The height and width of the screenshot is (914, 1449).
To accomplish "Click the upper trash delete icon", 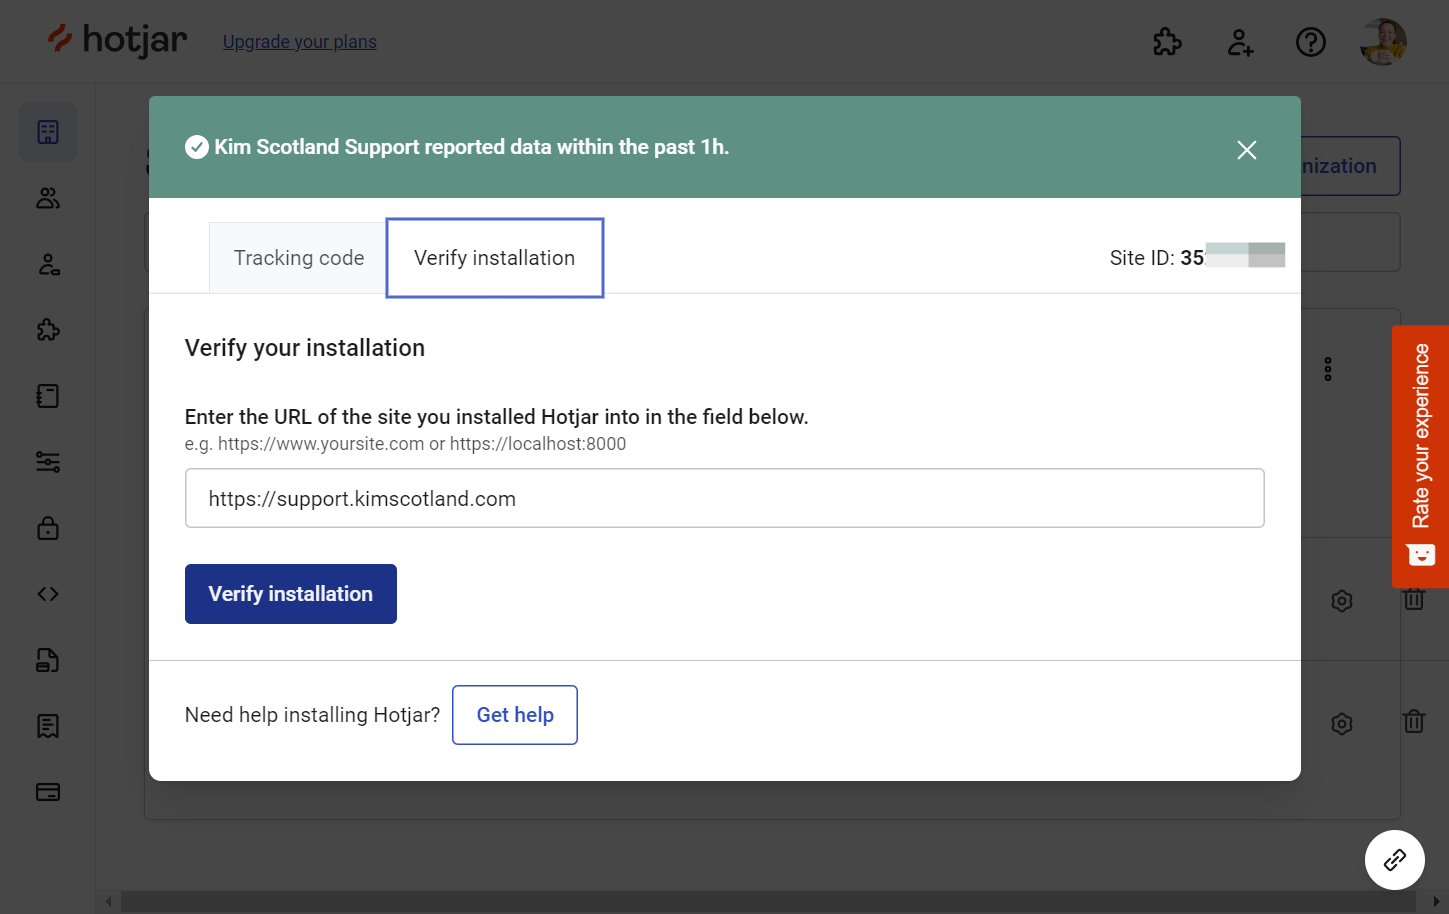I will pos(1414,598).
